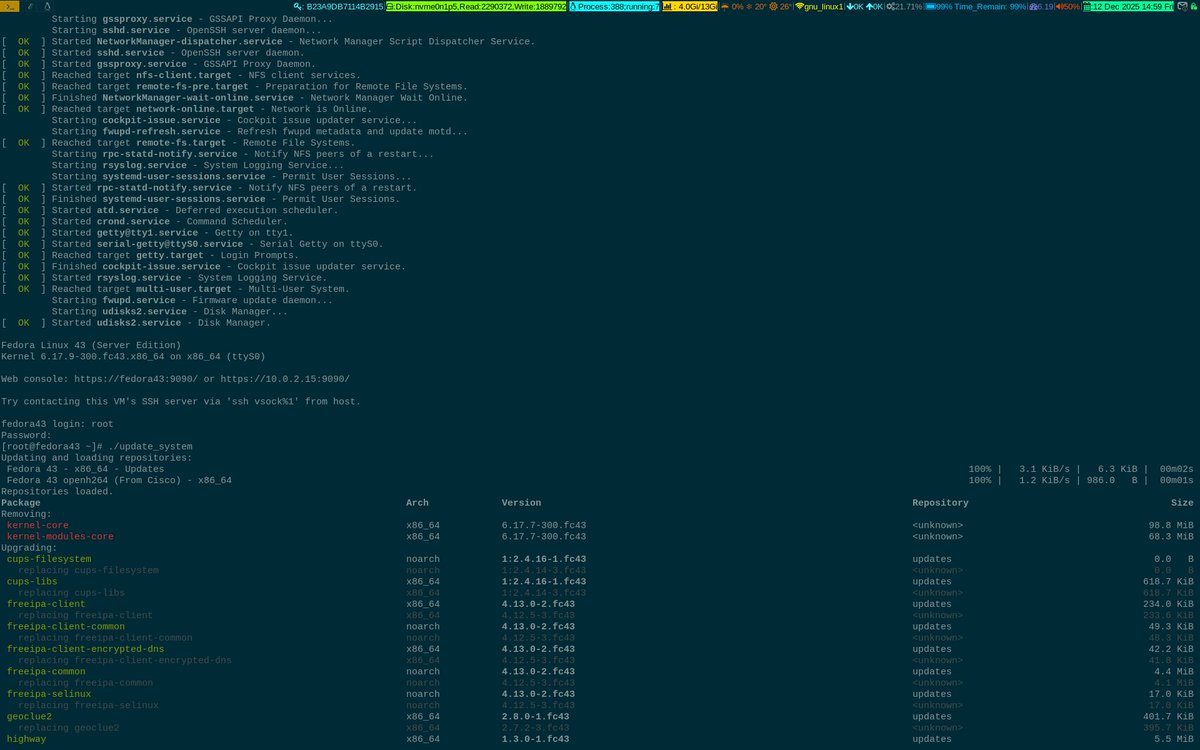1200x750 pixels.
Task: Click the cups-libs package name
Action: coord(32,581)
